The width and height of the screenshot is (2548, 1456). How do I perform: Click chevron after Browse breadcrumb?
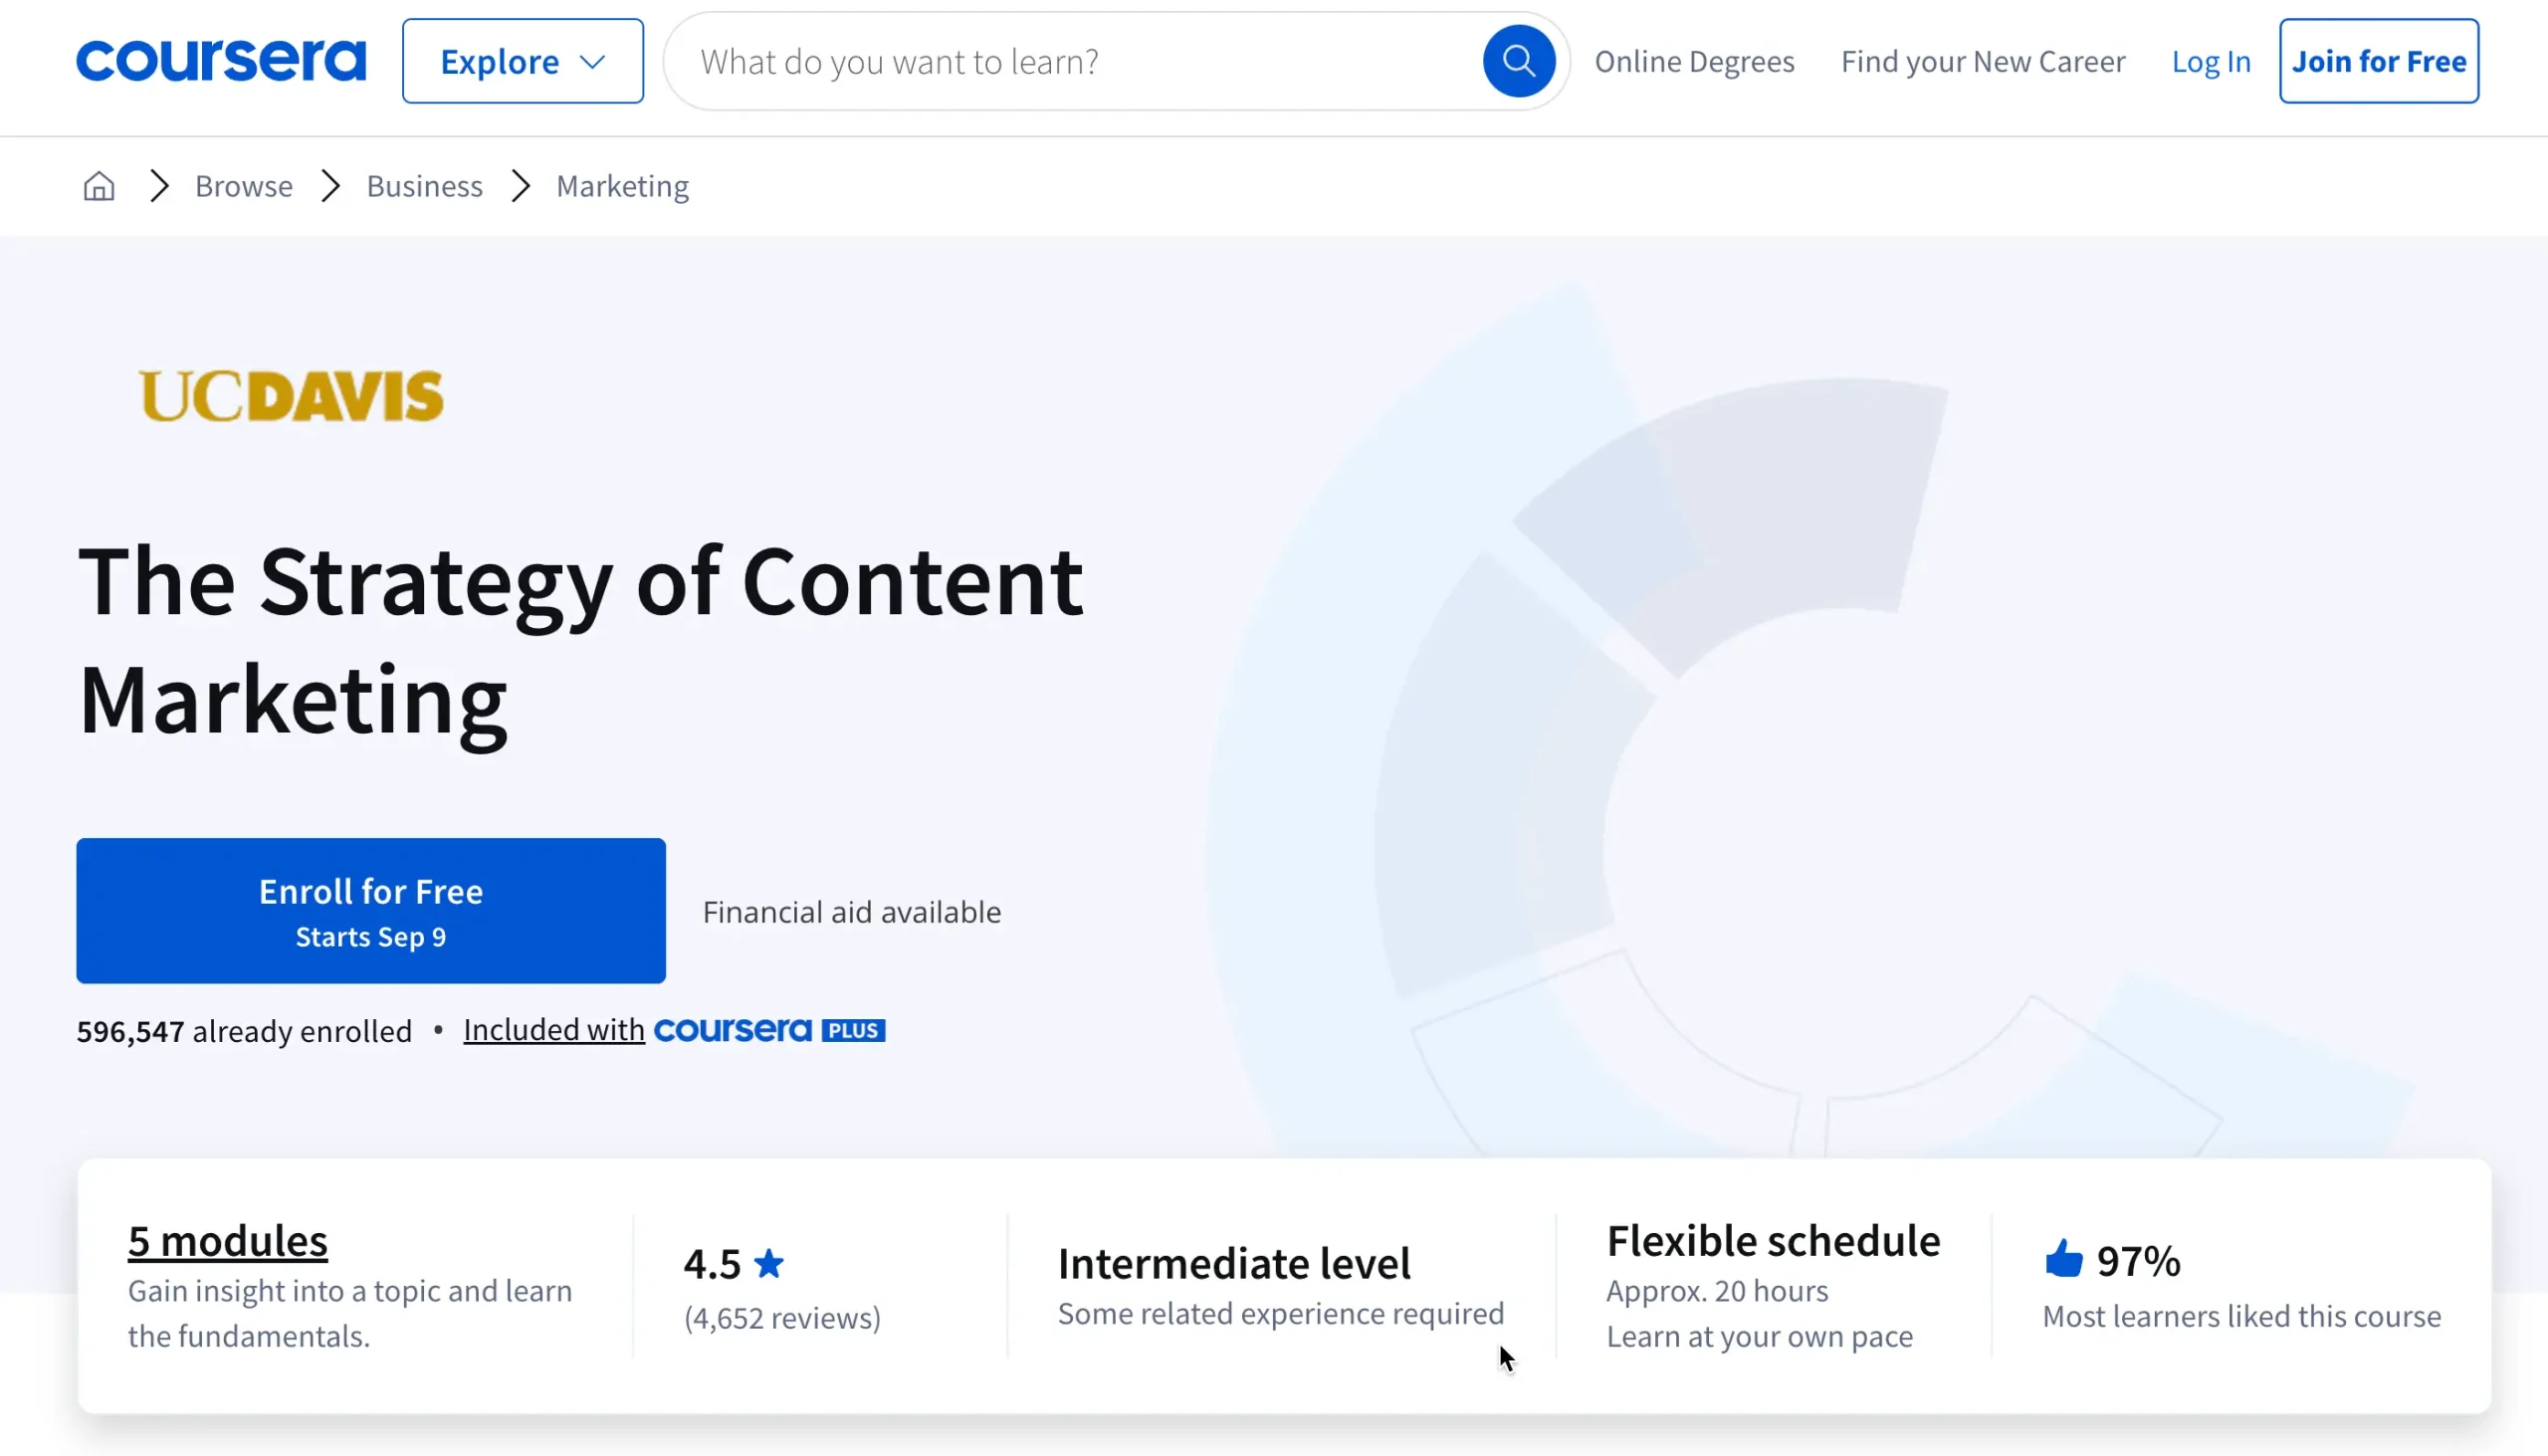331,186
